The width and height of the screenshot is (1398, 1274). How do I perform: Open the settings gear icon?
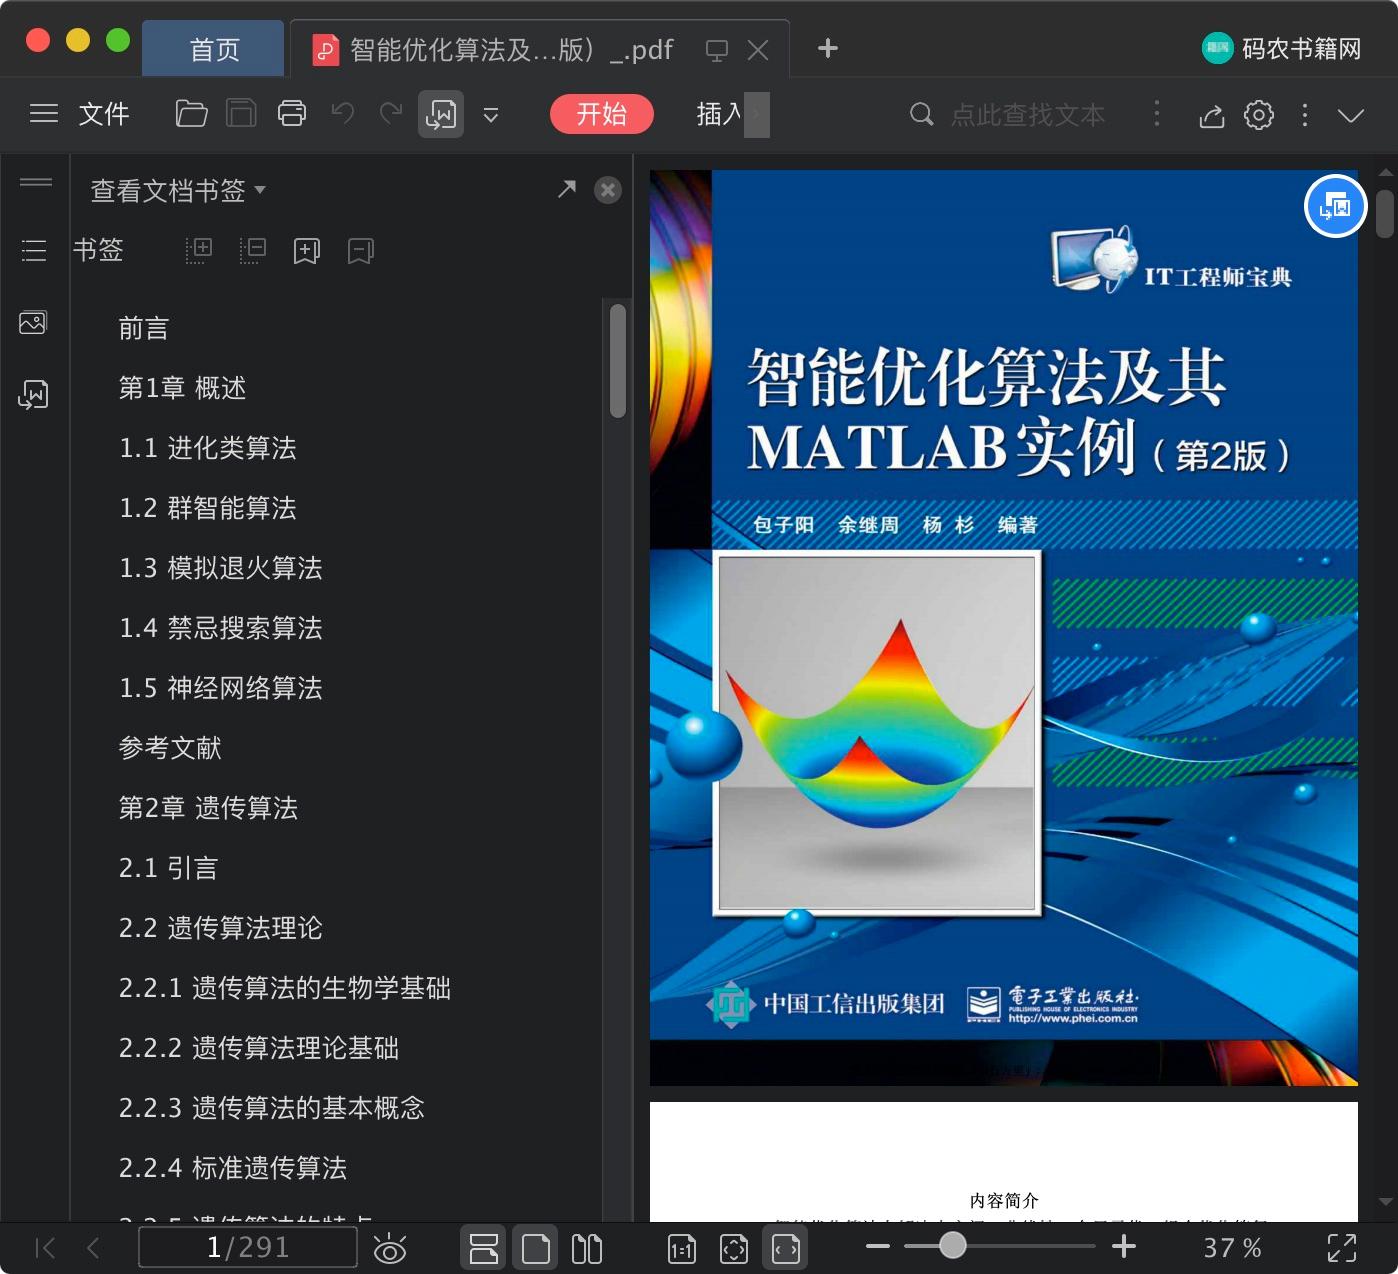tap(1259, 115)
